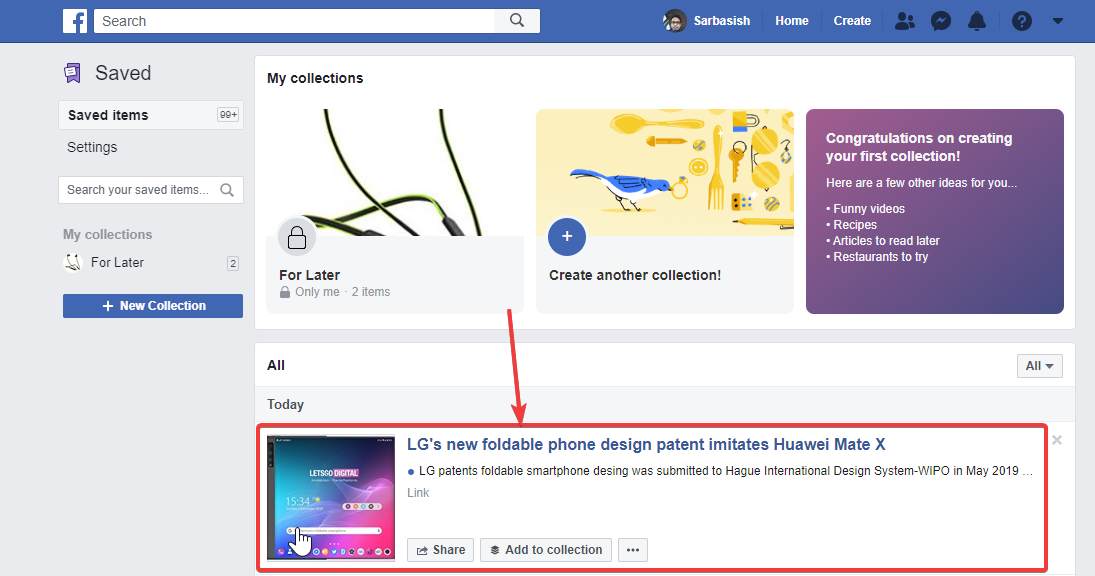The width and height of the screenshot is (1095, 576).
Task: Open the Quick Help question mark icon
Action: point(1022,21)
